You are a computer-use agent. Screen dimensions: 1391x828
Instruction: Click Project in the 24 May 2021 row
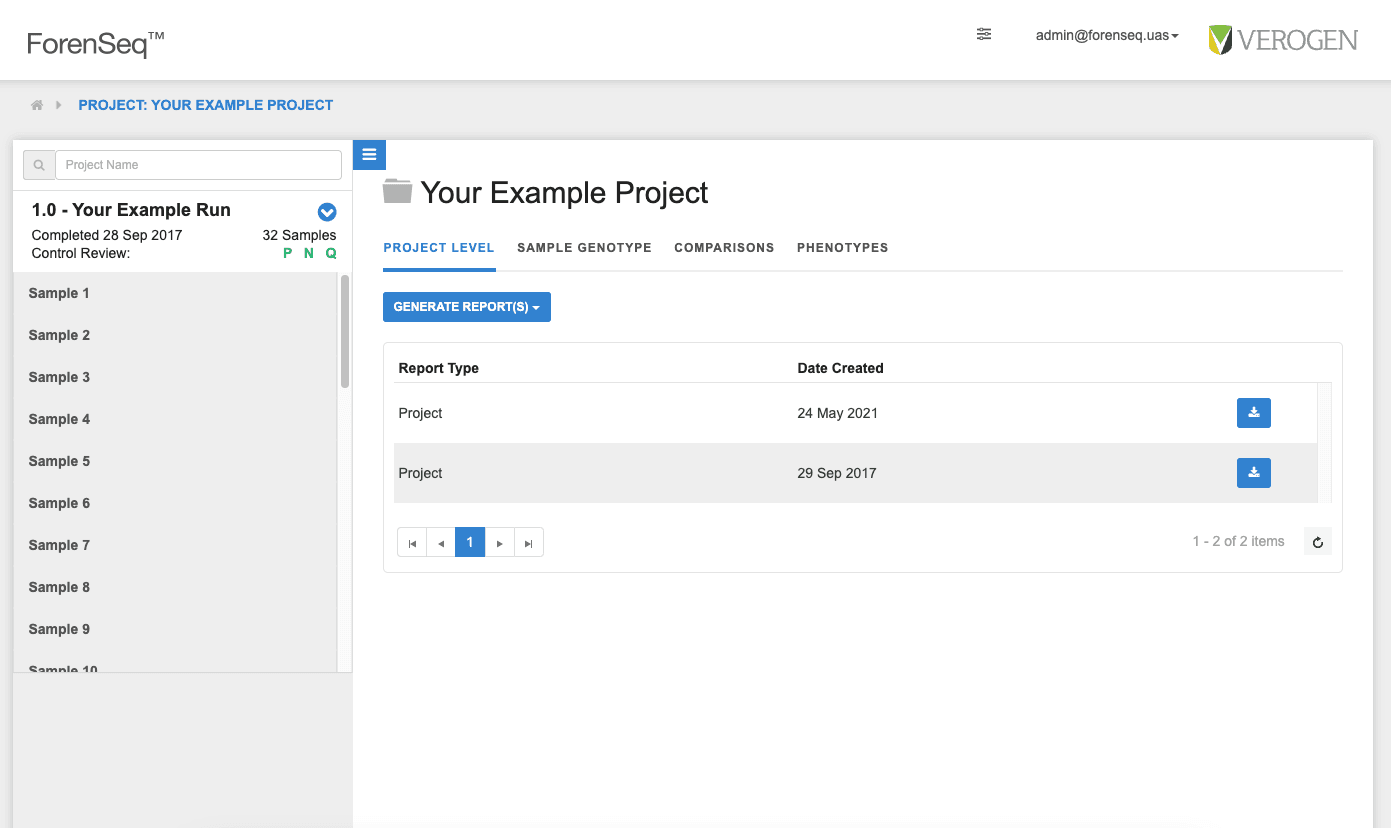coord(420,413)
